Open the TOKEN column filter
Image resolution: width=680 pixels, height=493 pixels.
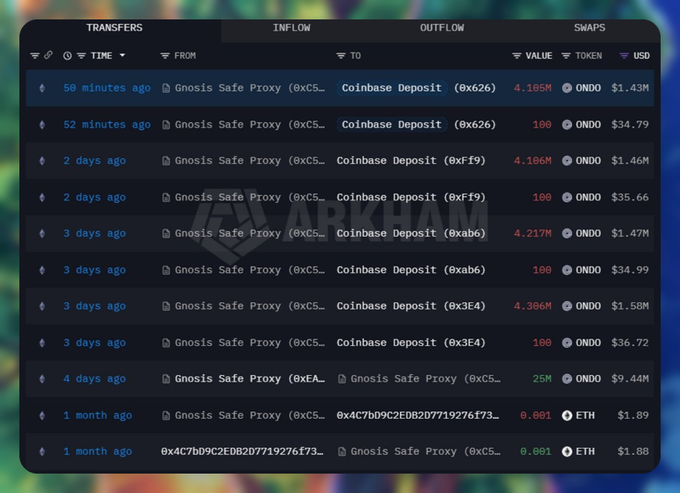566,56
